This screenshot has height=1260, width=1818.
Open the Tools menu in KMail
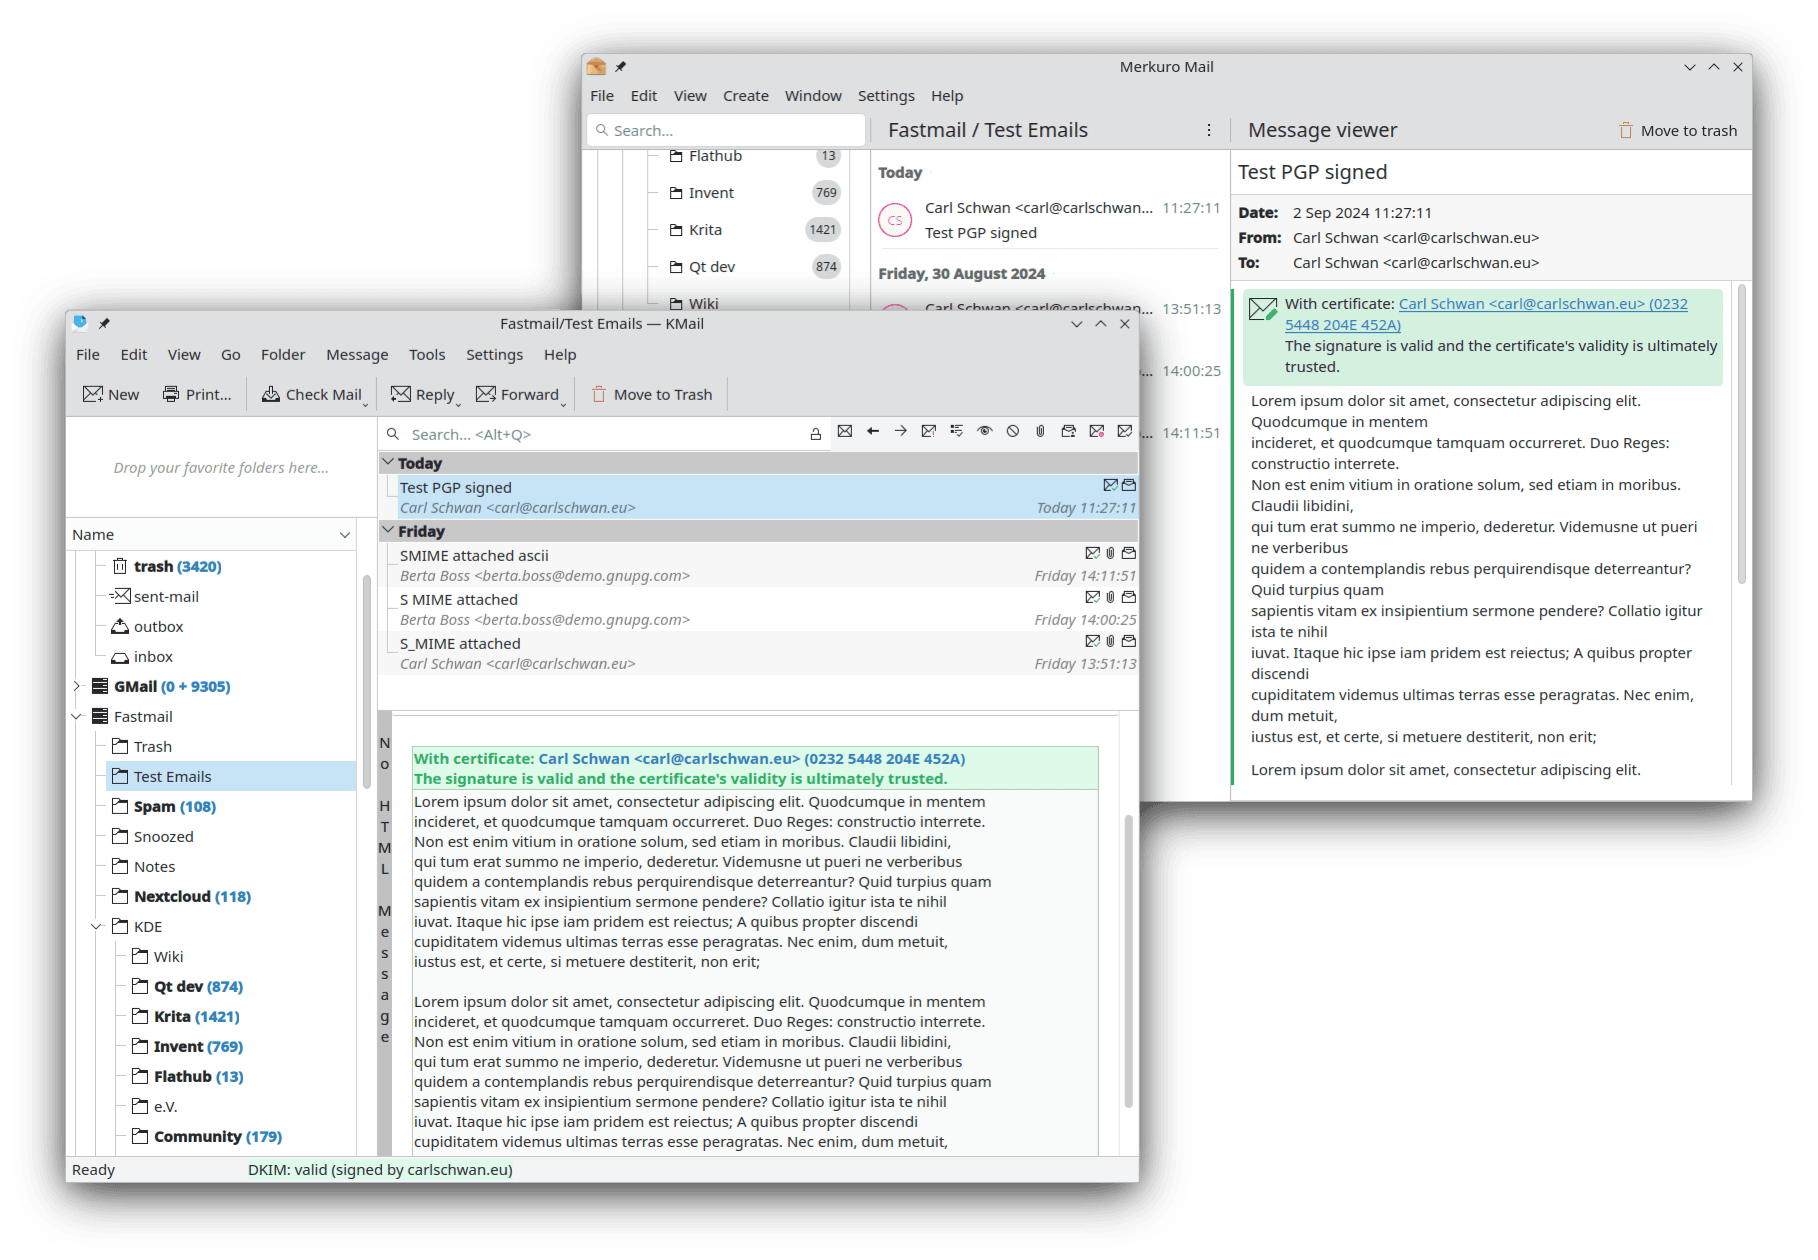[x=427, y=355]
